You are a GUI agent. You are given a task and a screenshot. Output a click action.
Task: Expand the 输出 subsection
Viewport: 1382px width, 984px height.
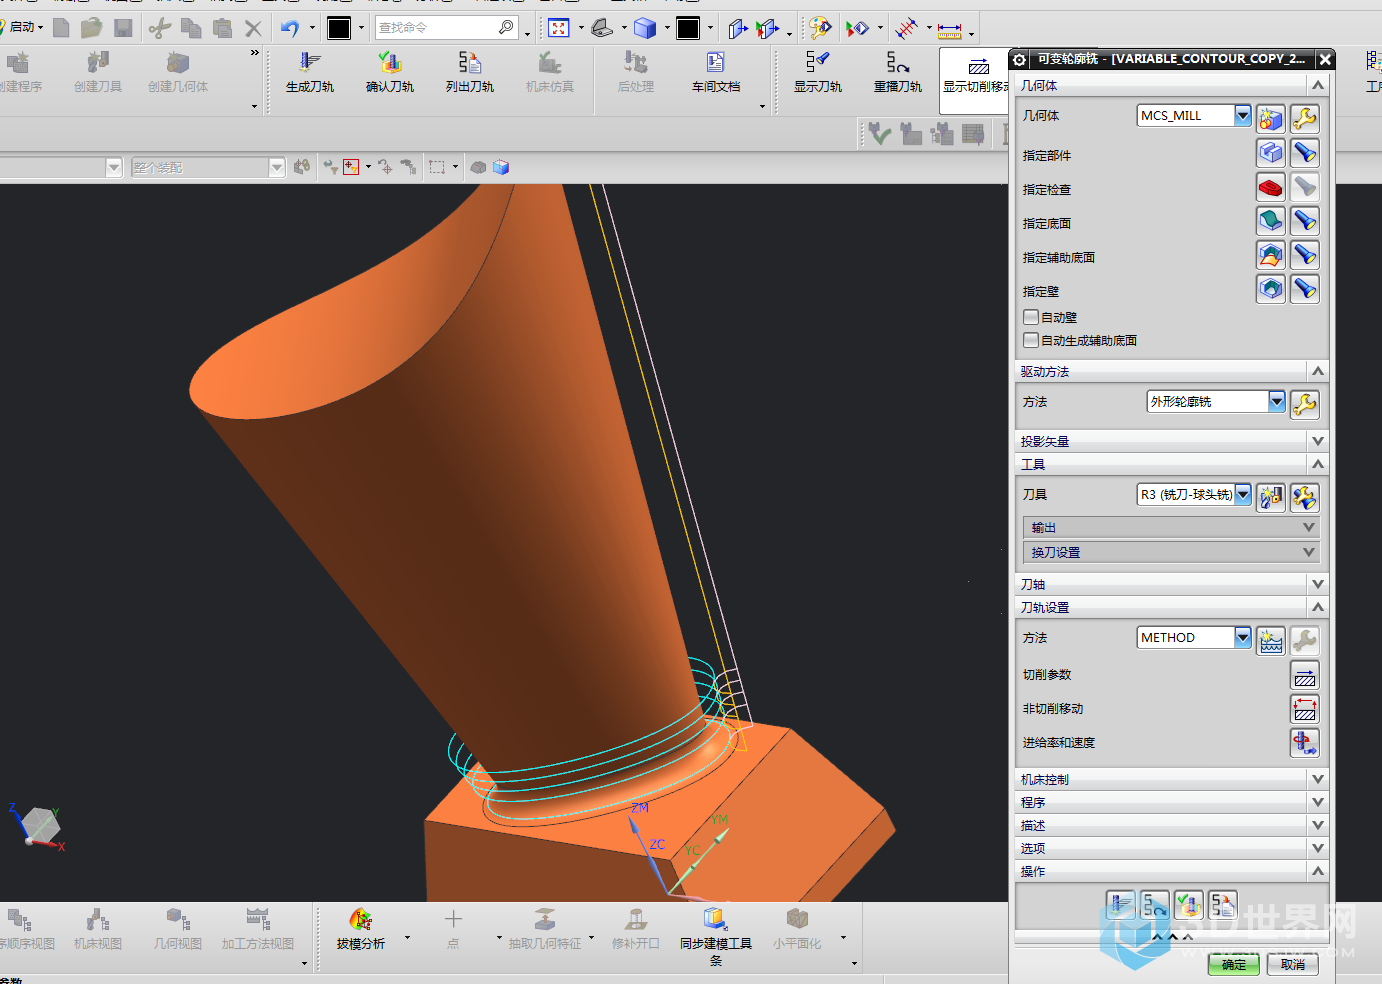pos(1171,527)
